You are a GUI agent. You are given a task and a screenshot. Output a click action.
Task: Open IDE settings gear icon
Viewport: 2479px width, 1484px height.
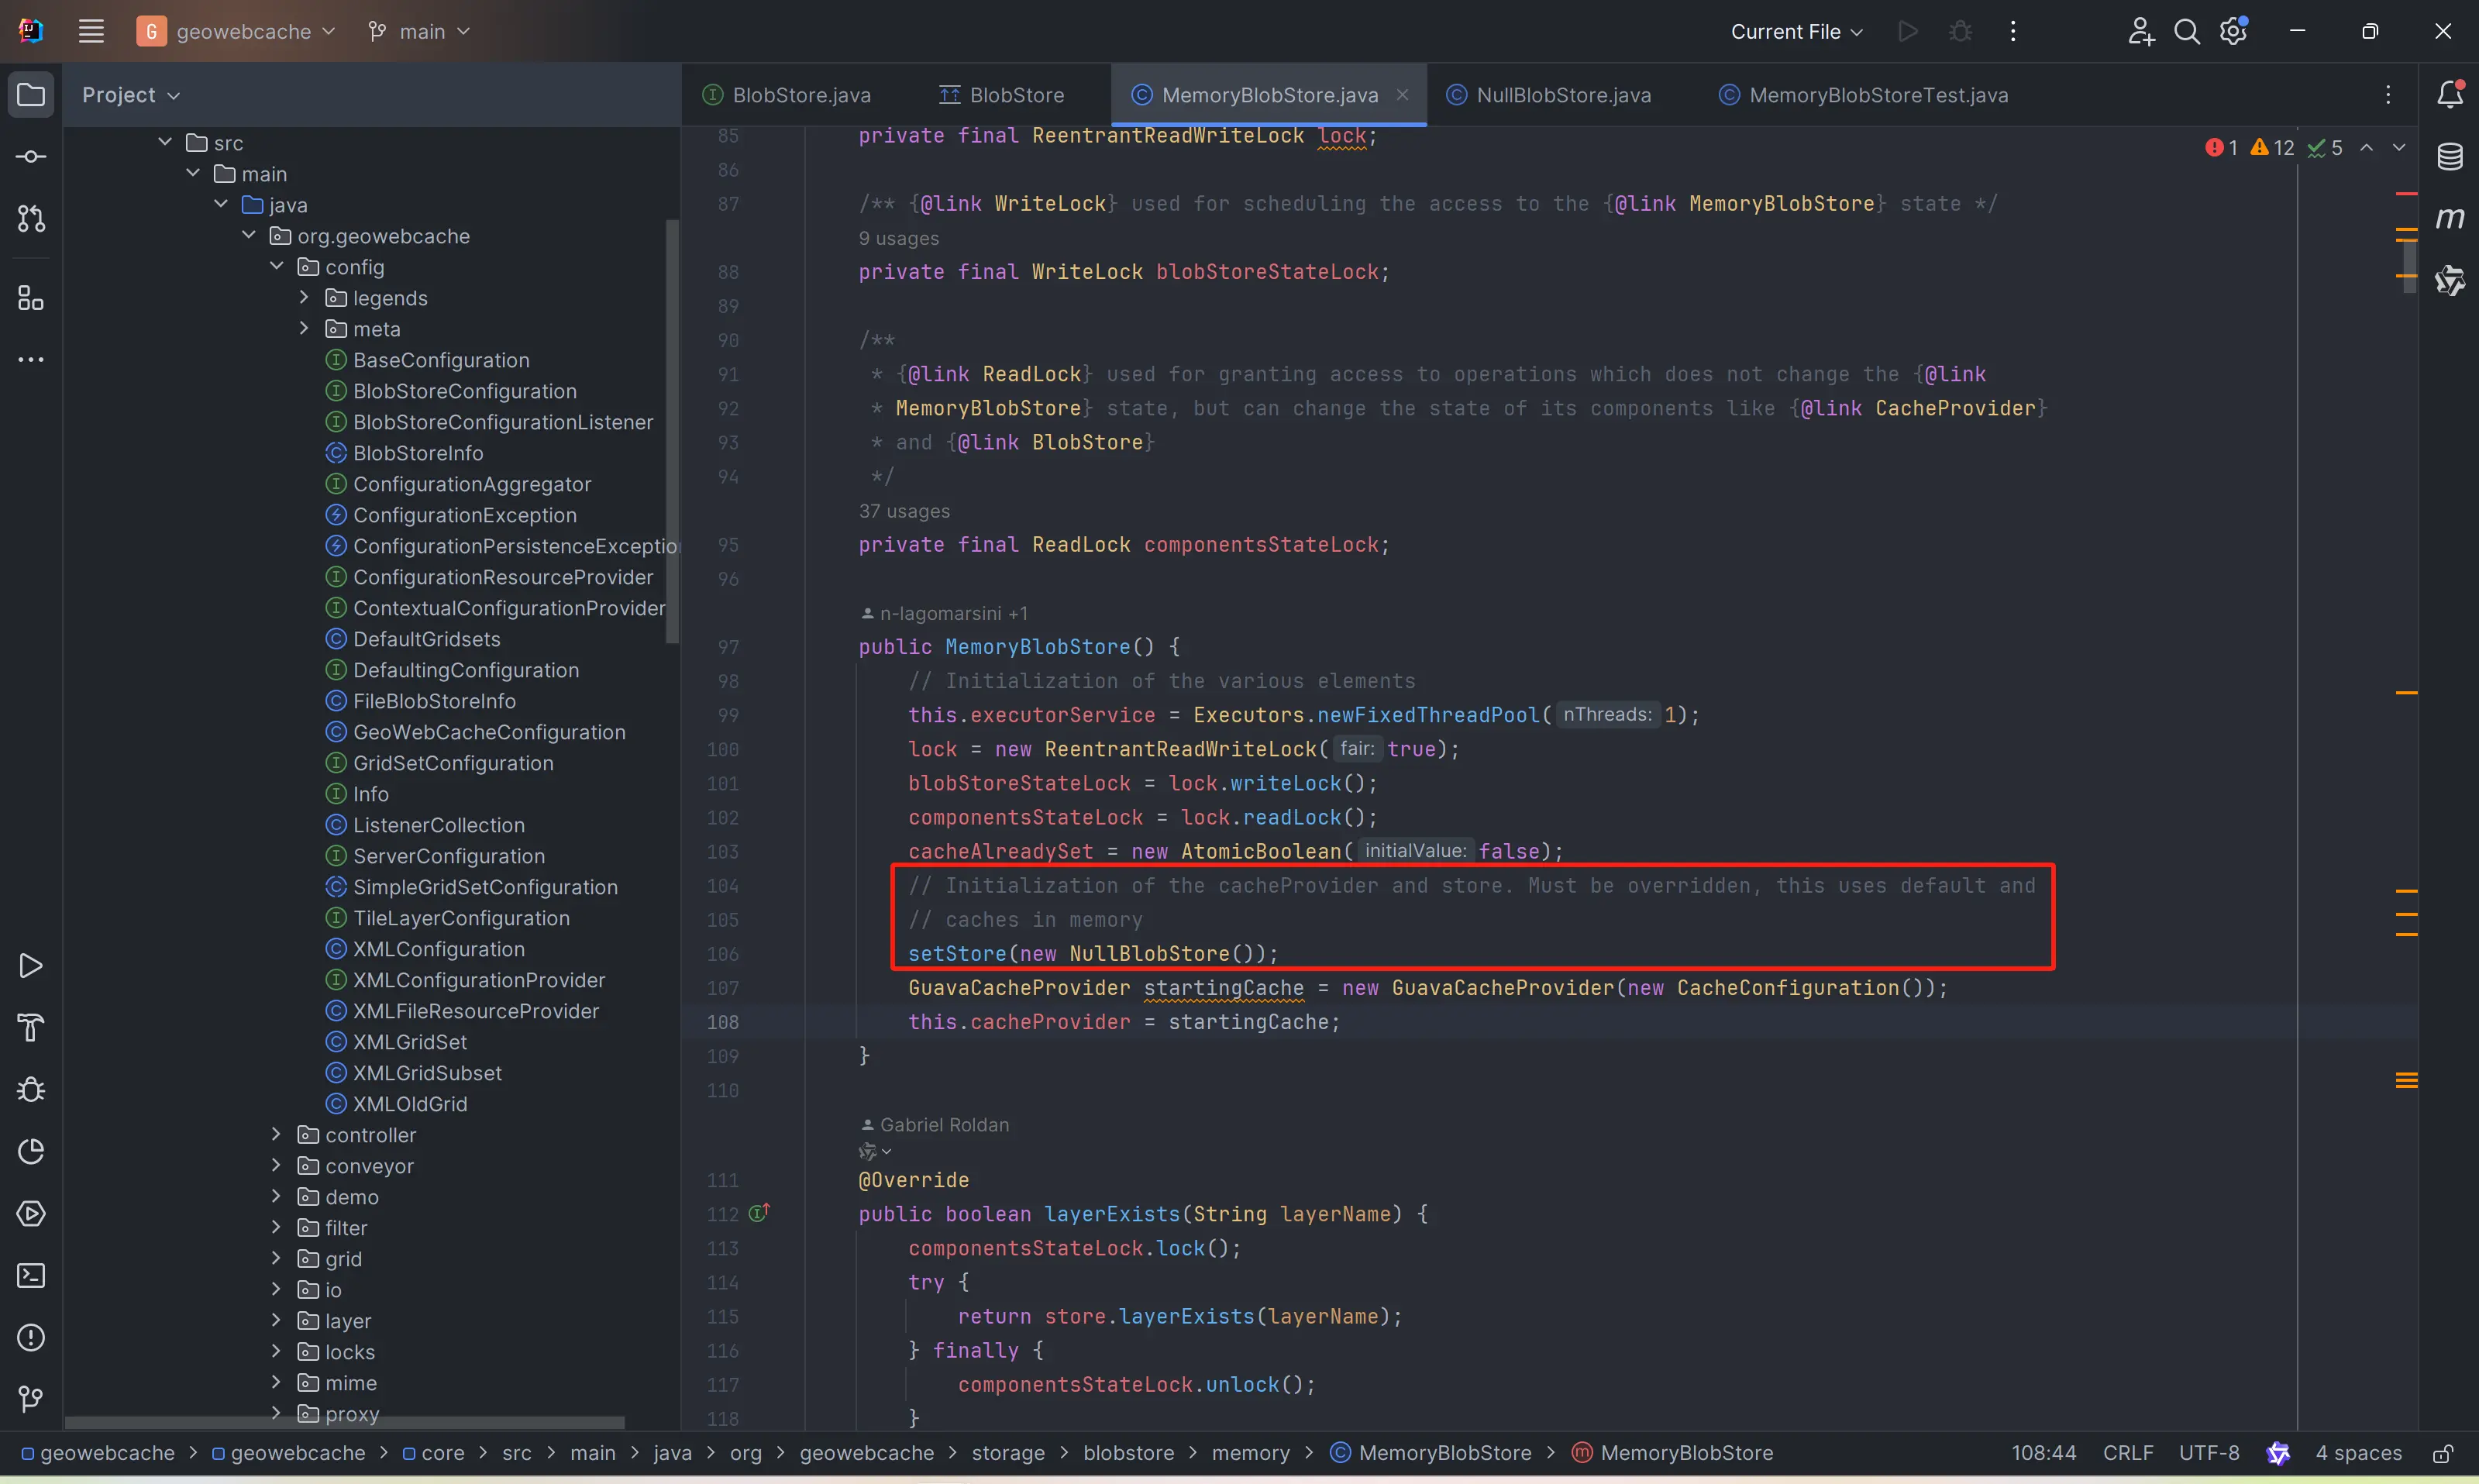pos(2233,32)
